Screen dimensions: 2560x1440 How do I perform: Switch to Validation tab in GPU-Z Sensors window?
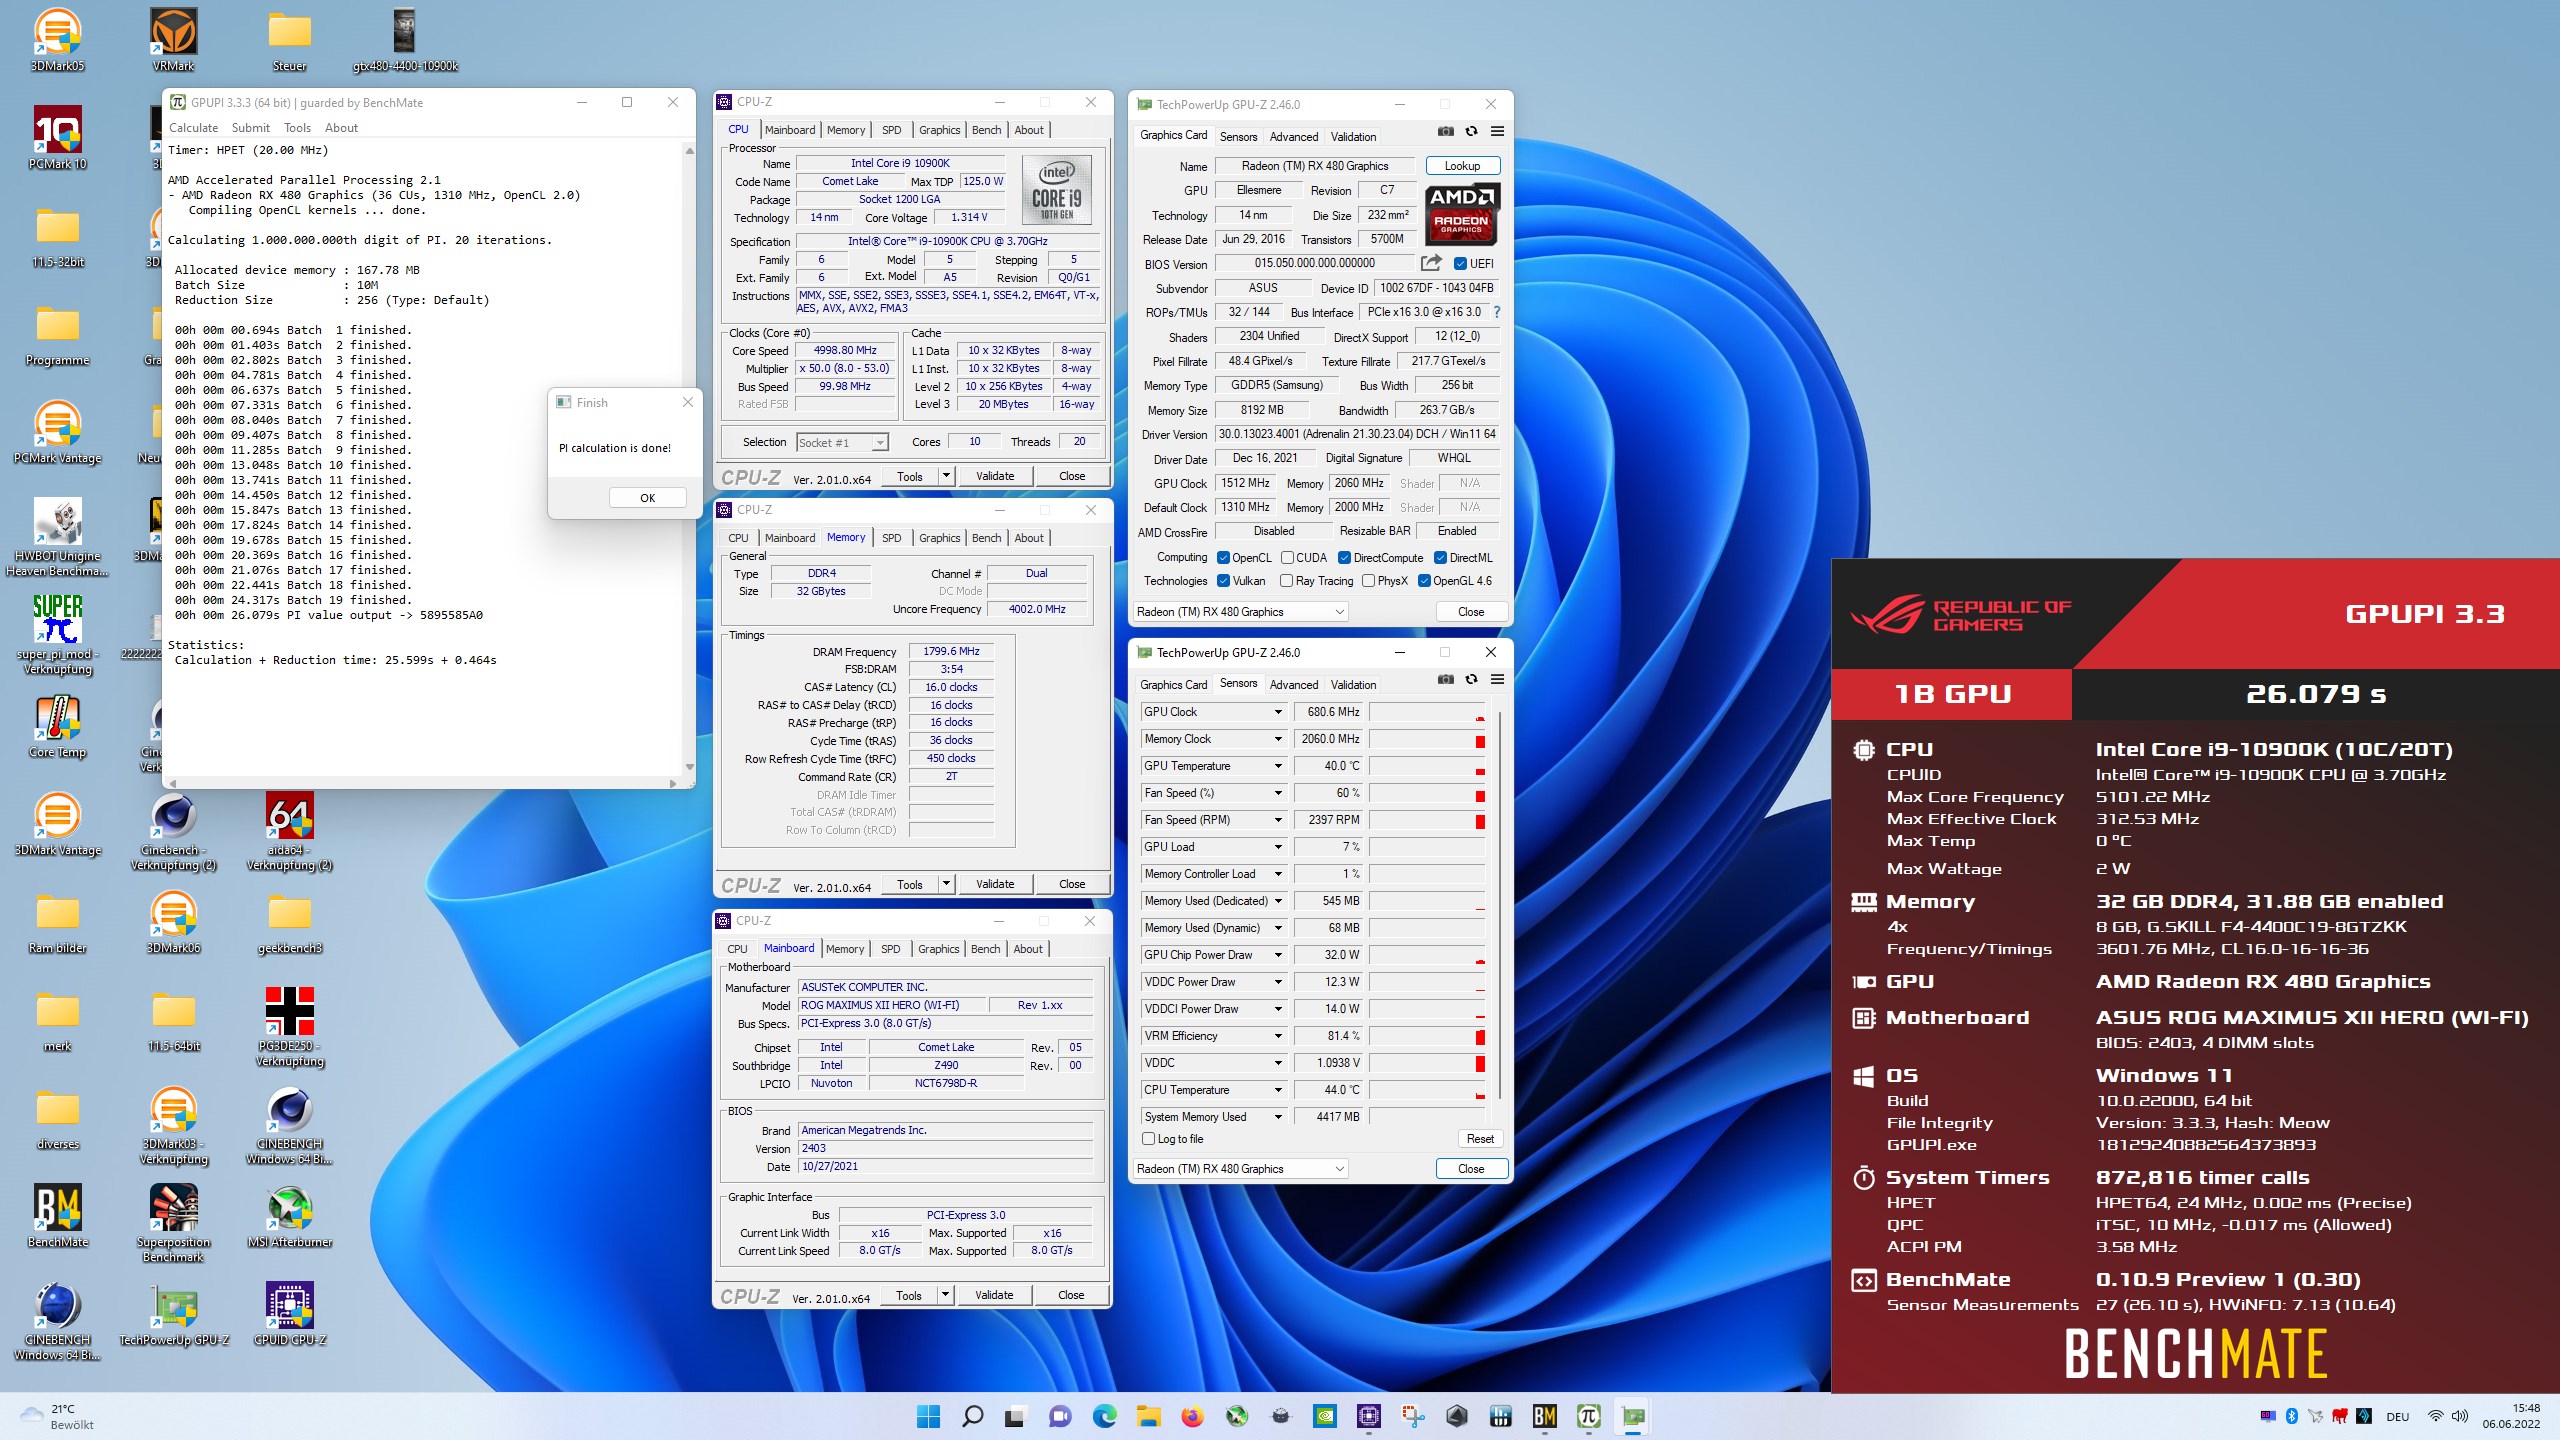pos(1353,685)
